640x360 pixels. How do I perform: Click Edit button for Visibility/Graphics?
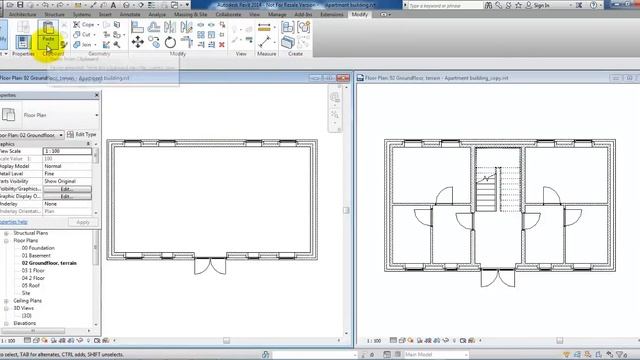pos(67,189)
